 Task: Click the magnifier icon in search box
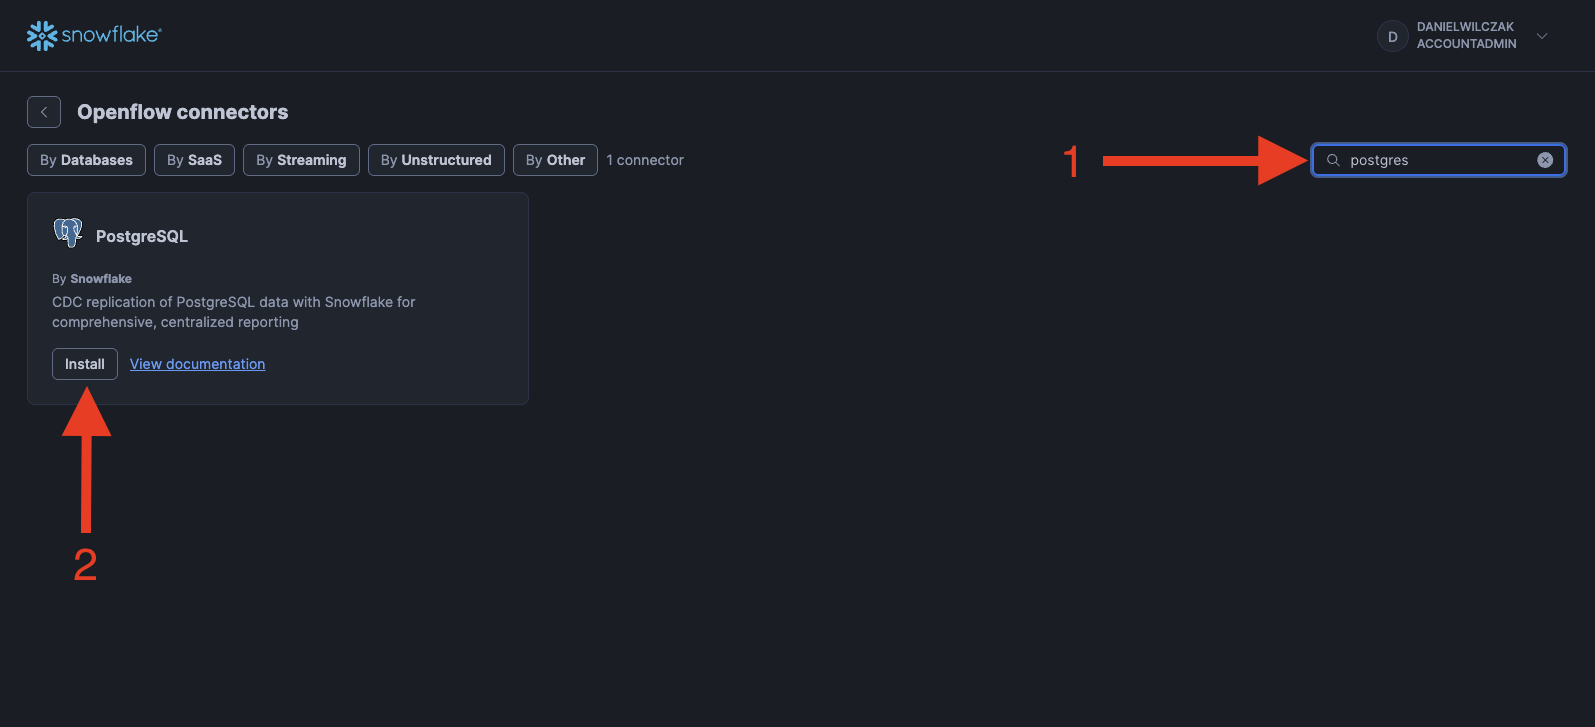click(1333, 160)
